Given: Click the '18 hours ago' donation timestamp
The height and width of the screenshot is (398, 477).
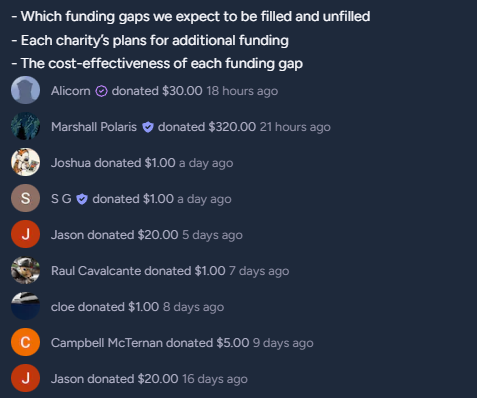Looking at the screenshot, I should point(242,91).
